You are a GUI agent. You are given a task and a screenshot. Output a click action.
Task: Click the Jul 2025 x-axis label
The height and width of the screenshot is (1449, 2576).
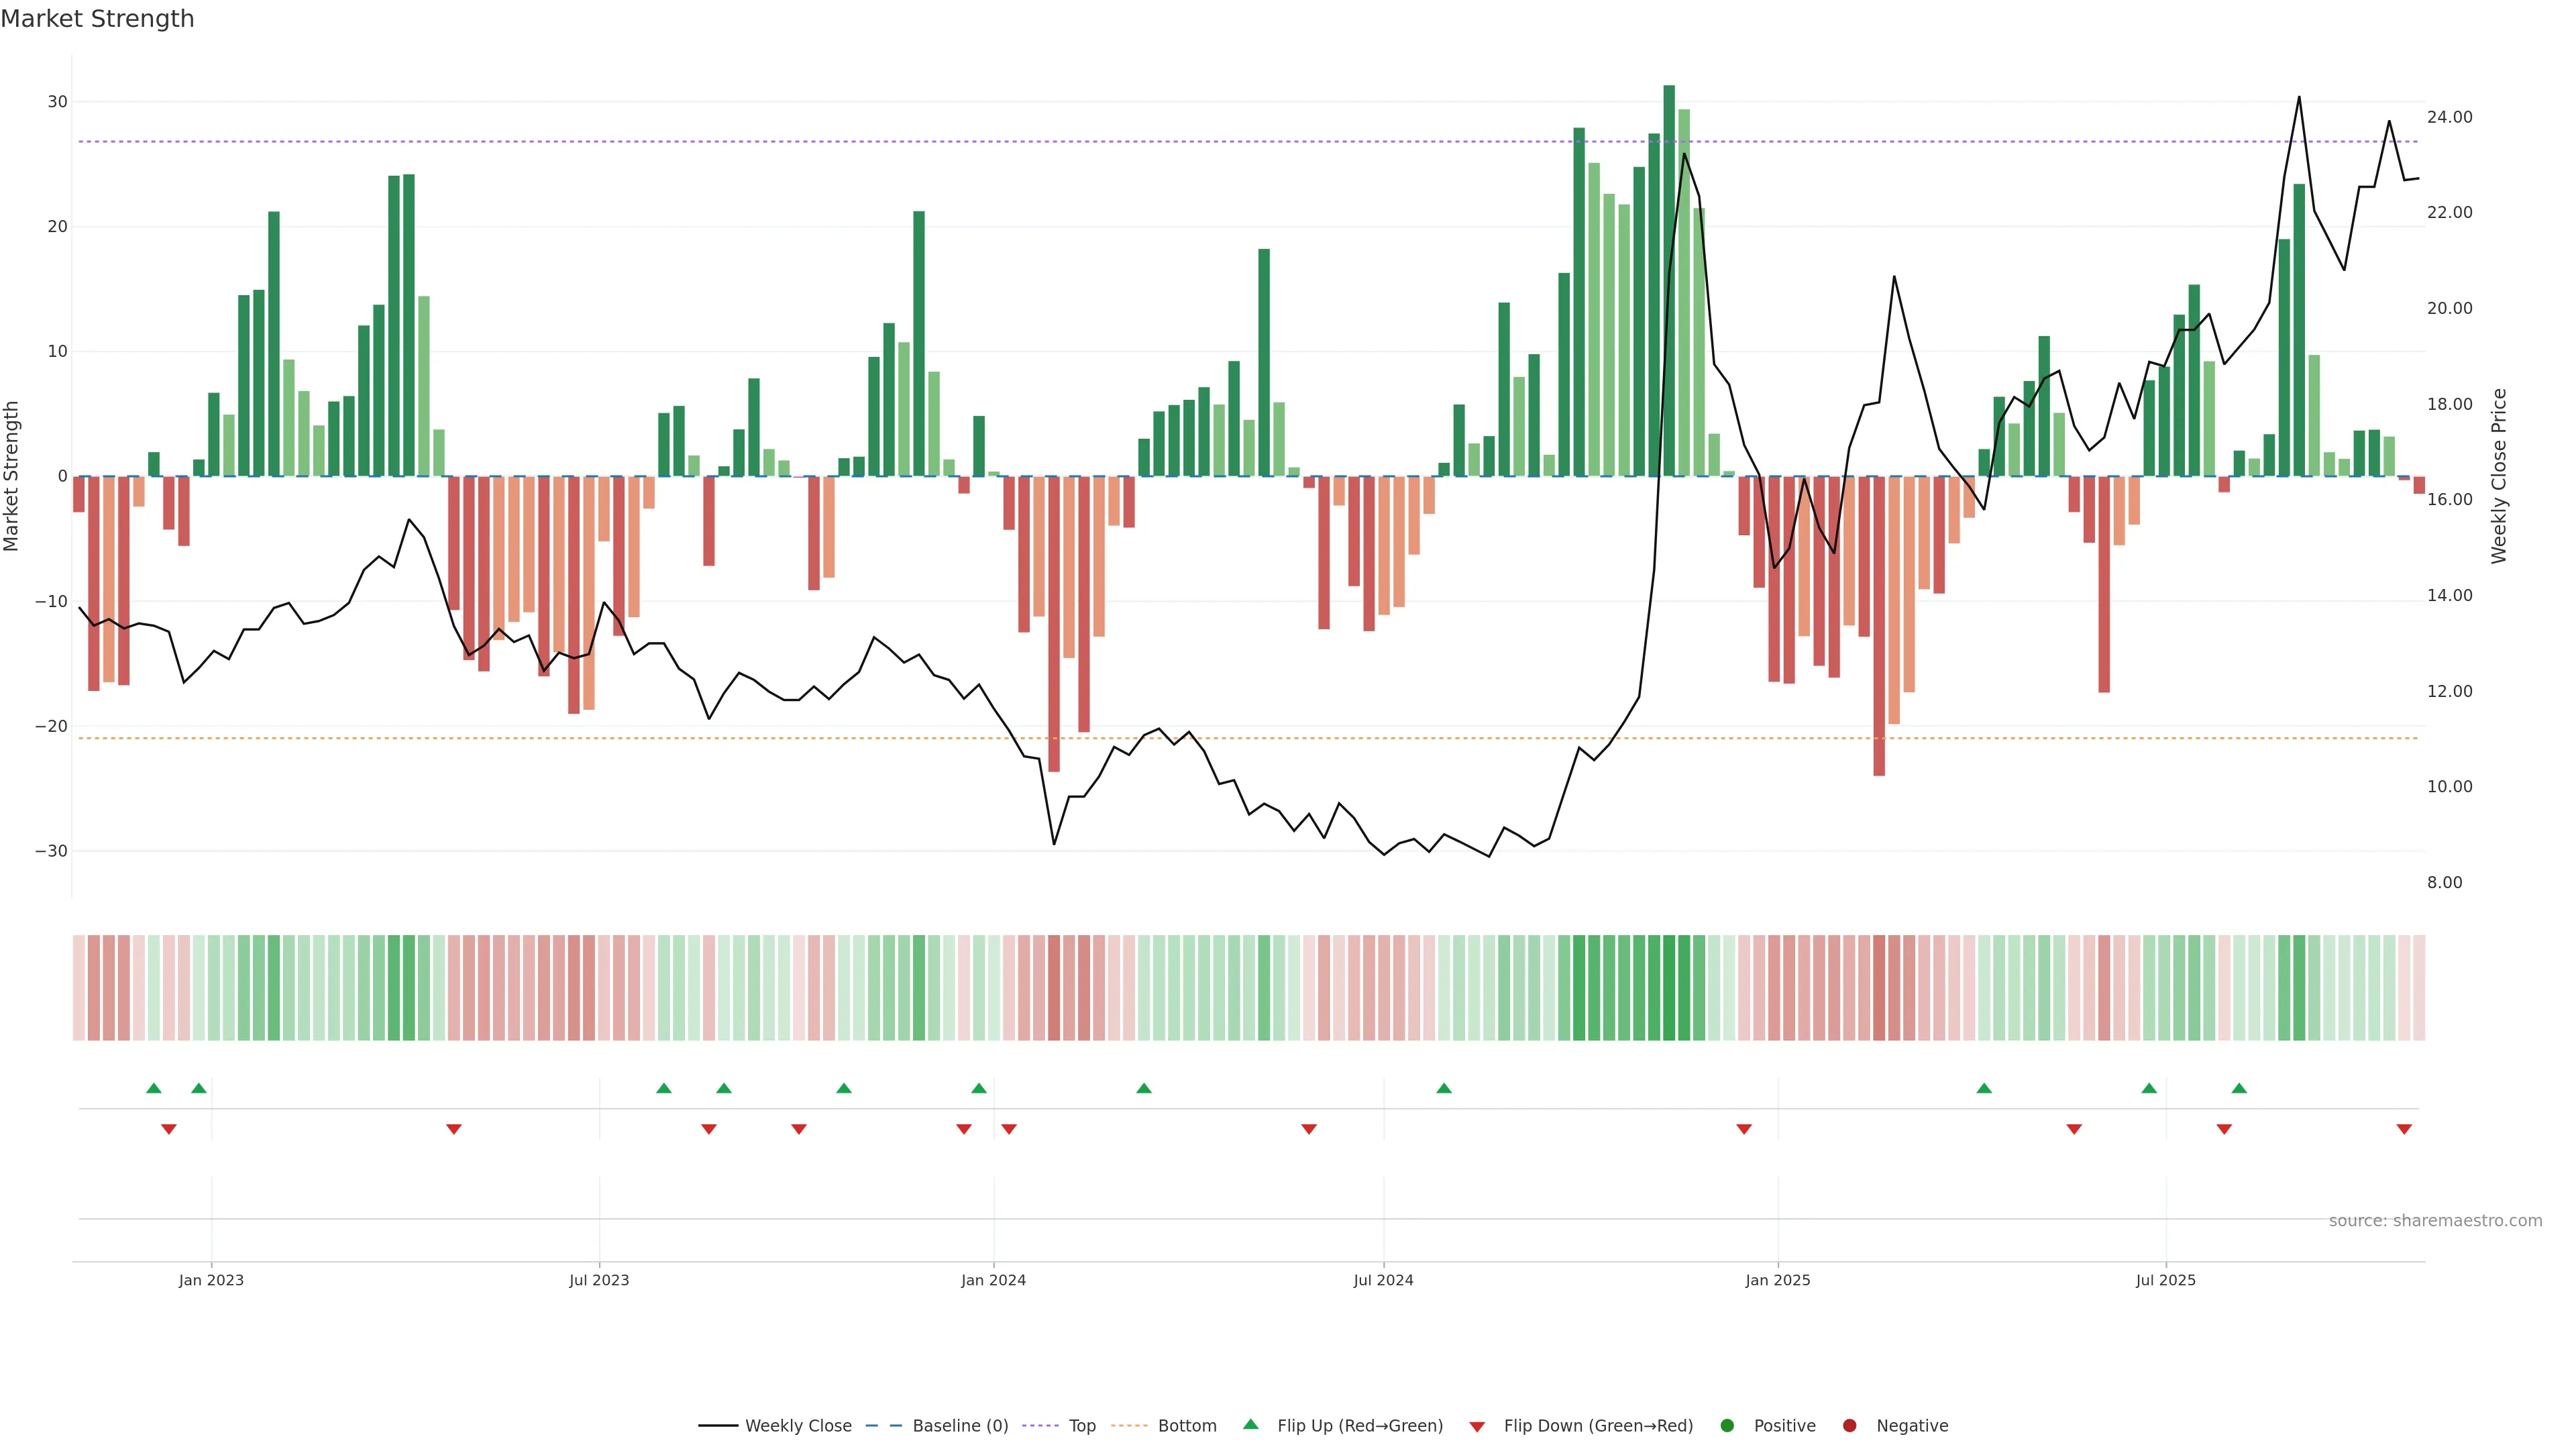coord(2165,1280)
